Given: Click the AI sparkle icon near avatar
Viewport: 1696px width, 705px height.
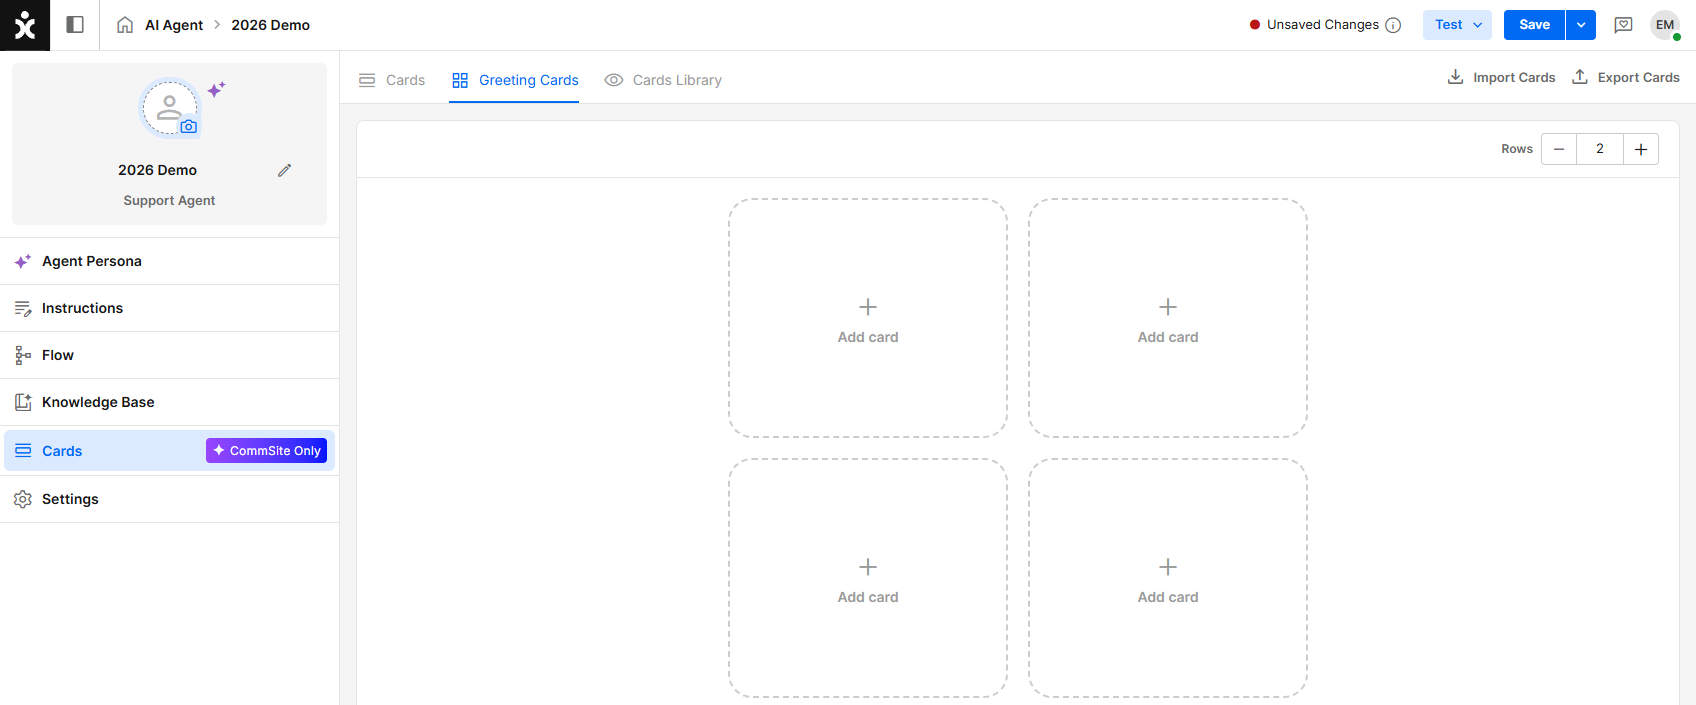Looking at the screenshot, I should tap(216, 89).
